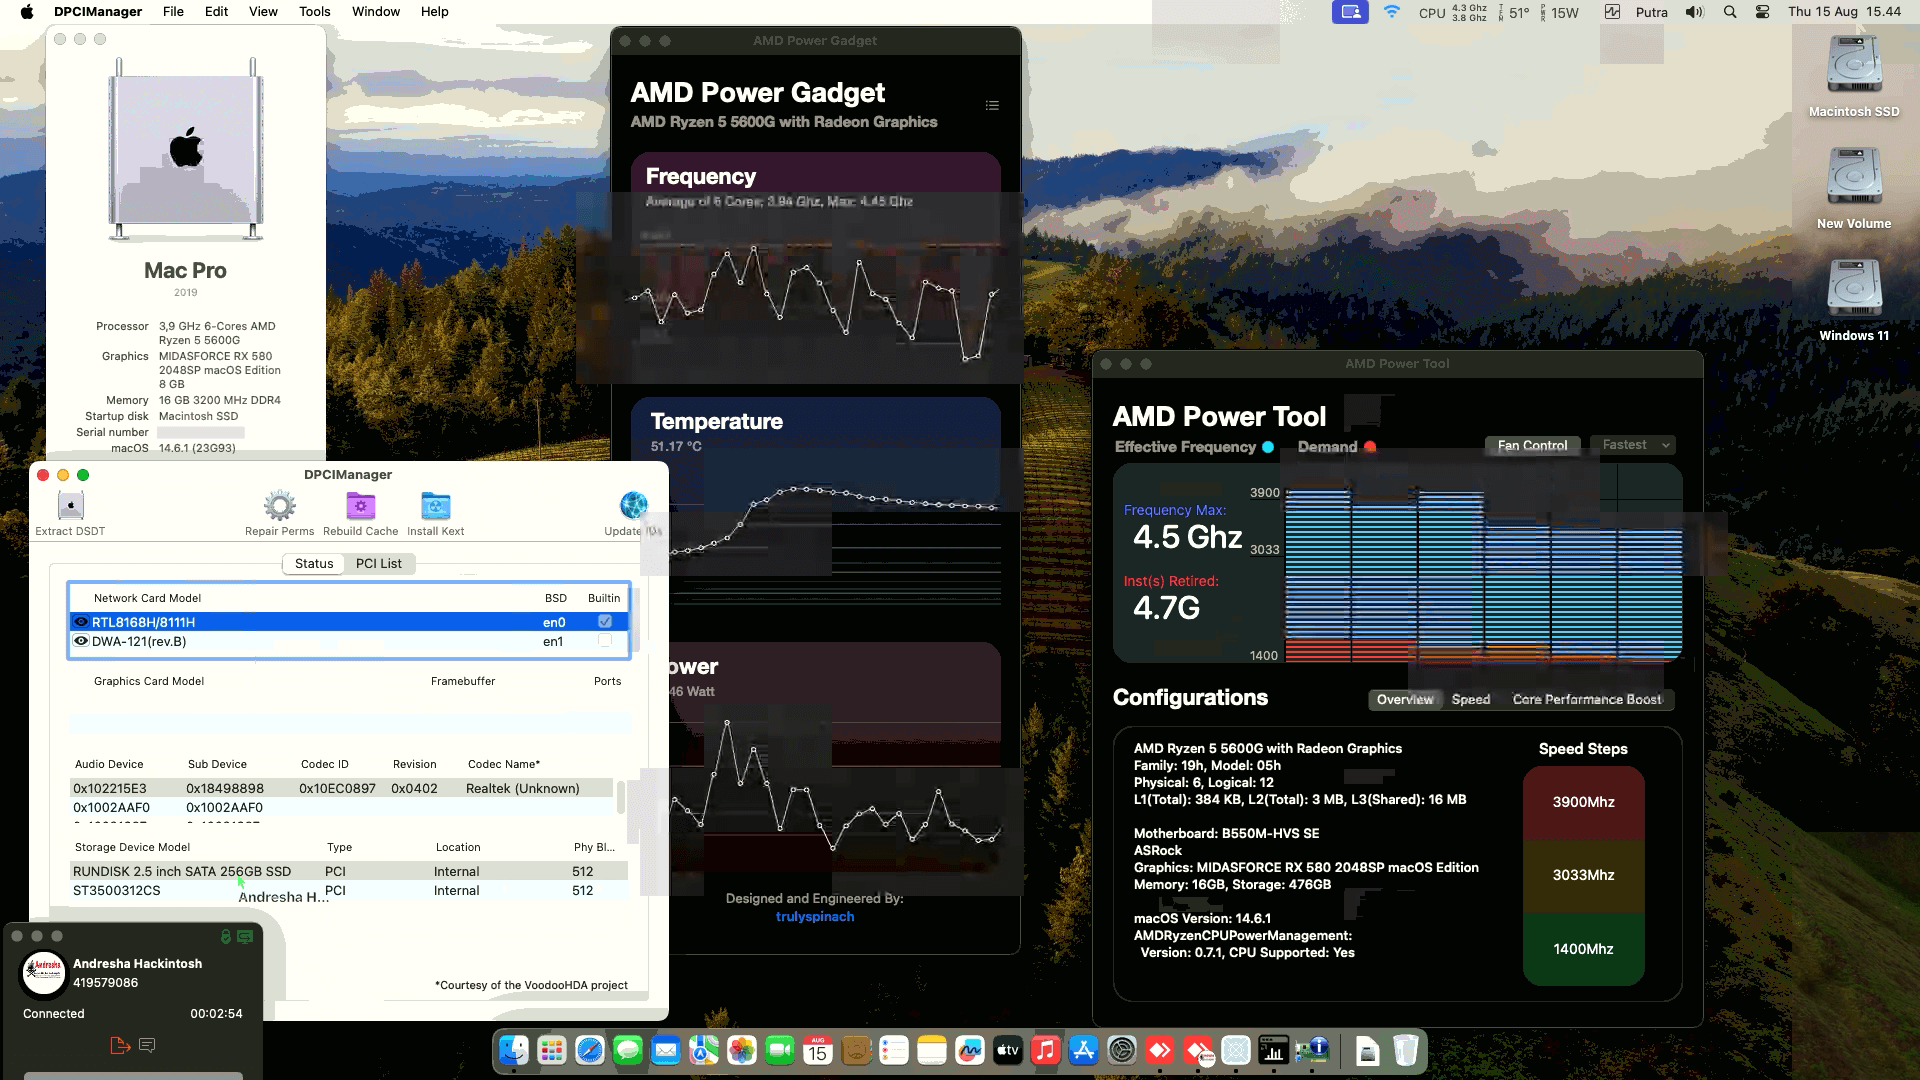Open the trulyspinach link
This screenshot has height=1080, width=1920.
[x=815, y=916]
